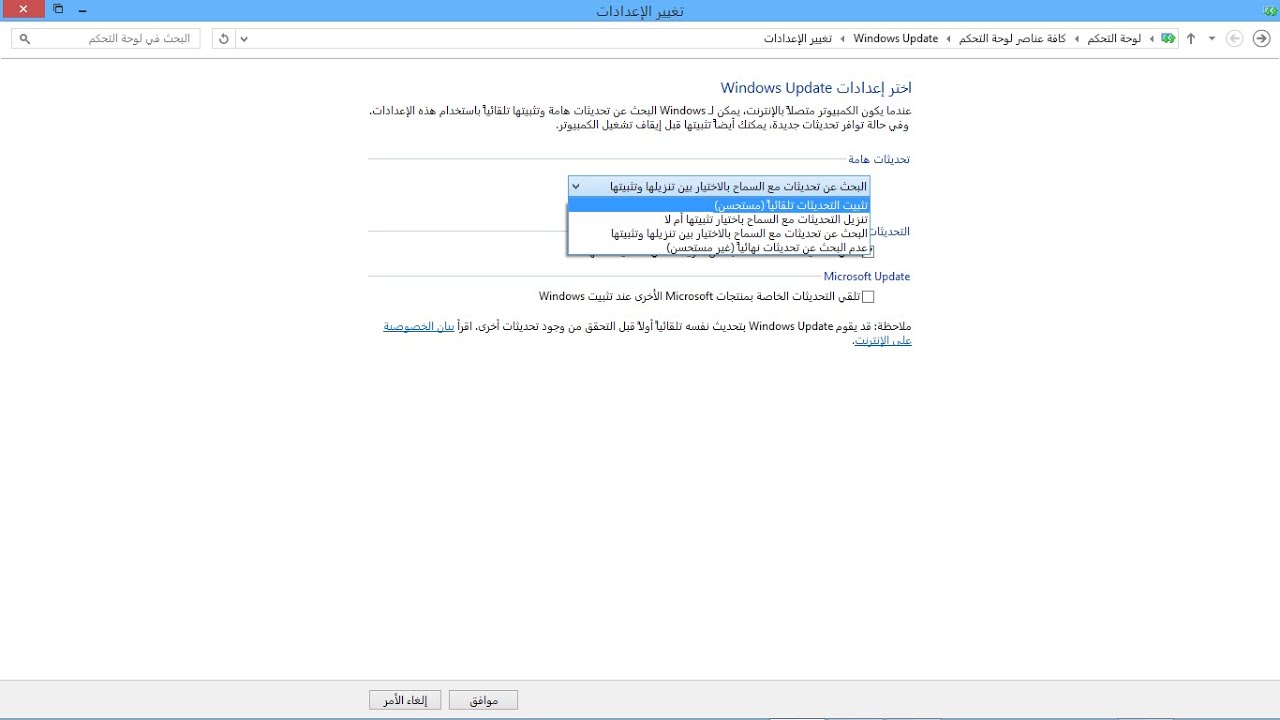Click لوحة التحكم breadcrumb
The height and width of the screenshot is (720, 1280).
[1115, 38]
